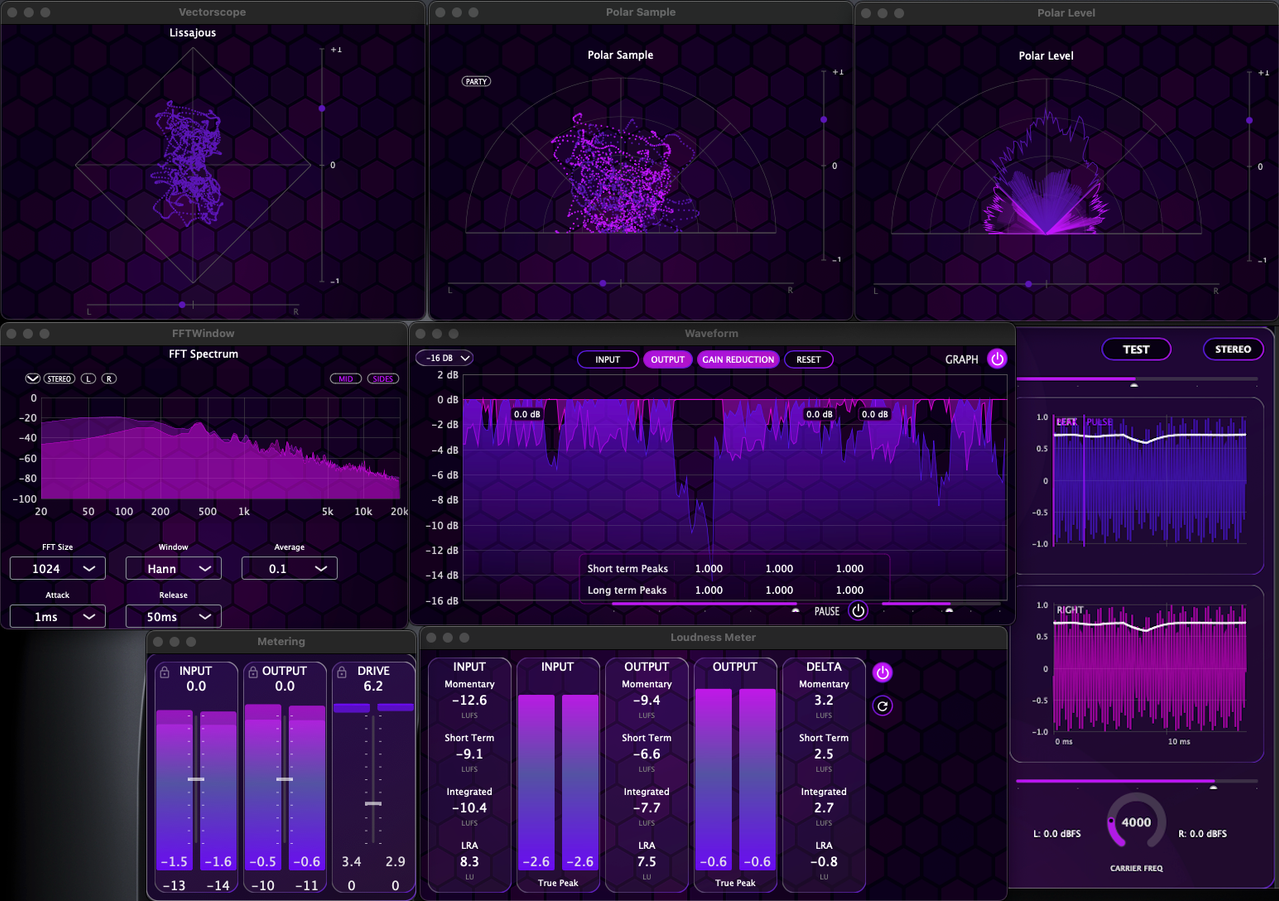Toggle the R channel in FFT Spectrum
The image size is (1279, 901).
tap(109, 379)
